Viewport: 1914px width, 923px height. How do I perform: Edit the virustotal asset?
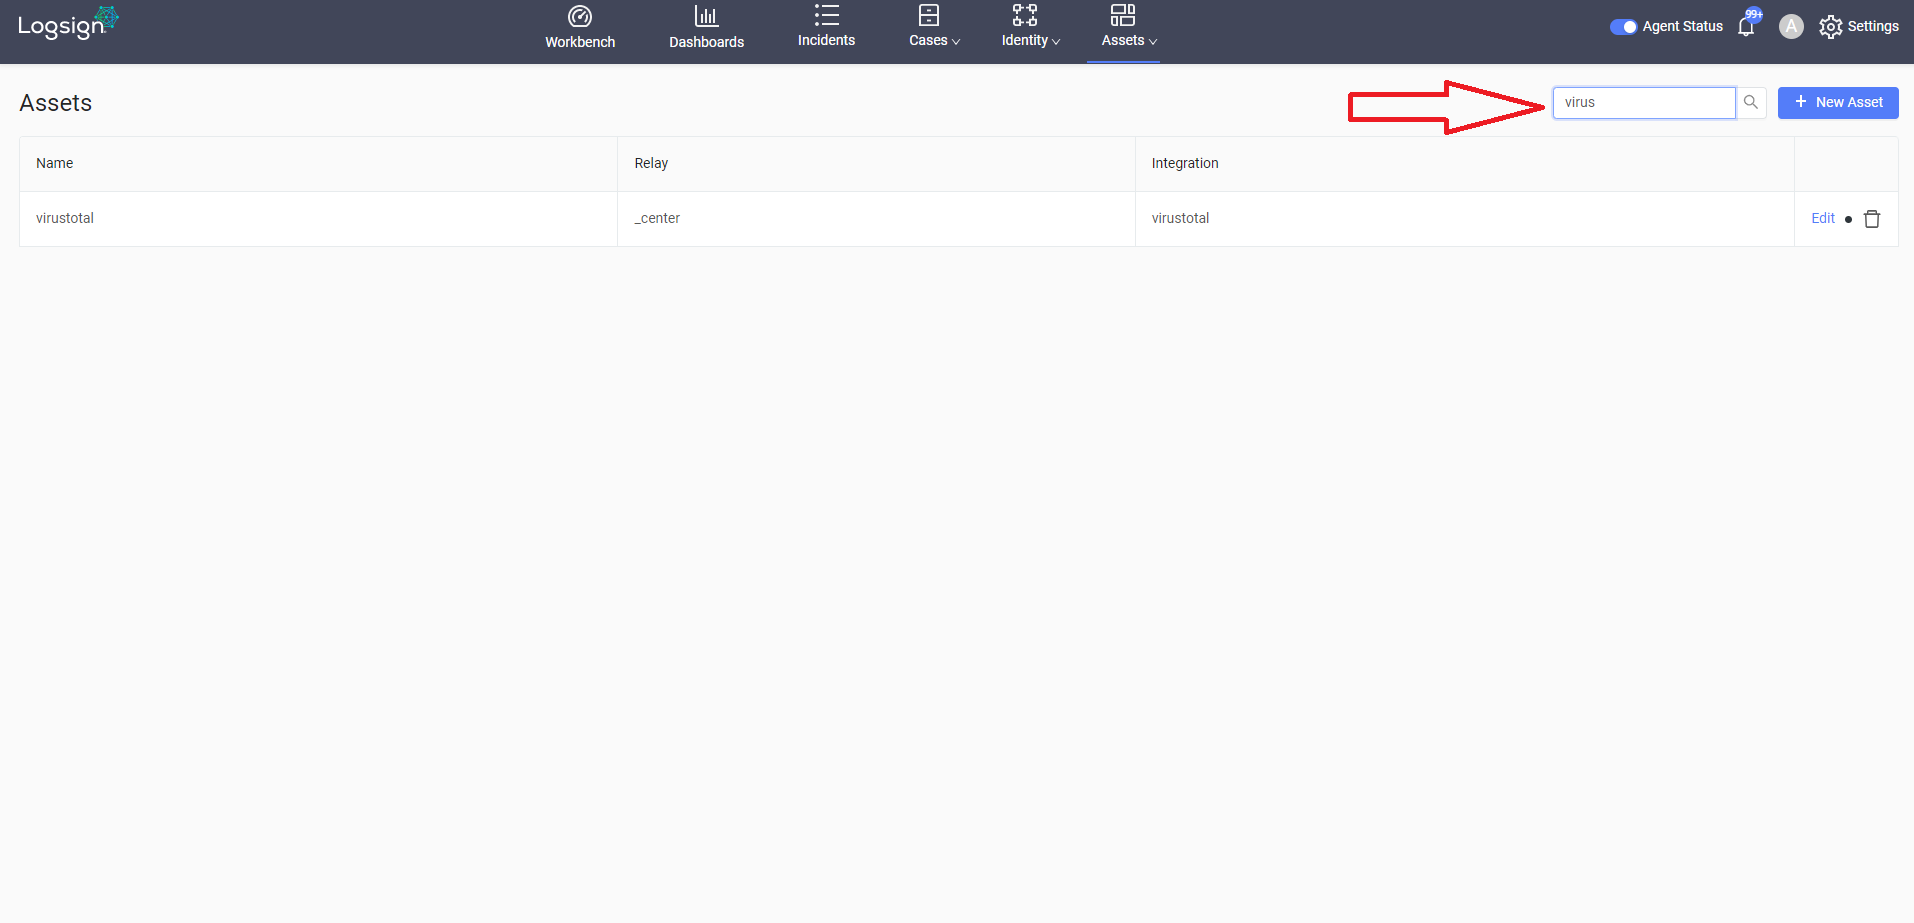click(x=1822, y=218)
